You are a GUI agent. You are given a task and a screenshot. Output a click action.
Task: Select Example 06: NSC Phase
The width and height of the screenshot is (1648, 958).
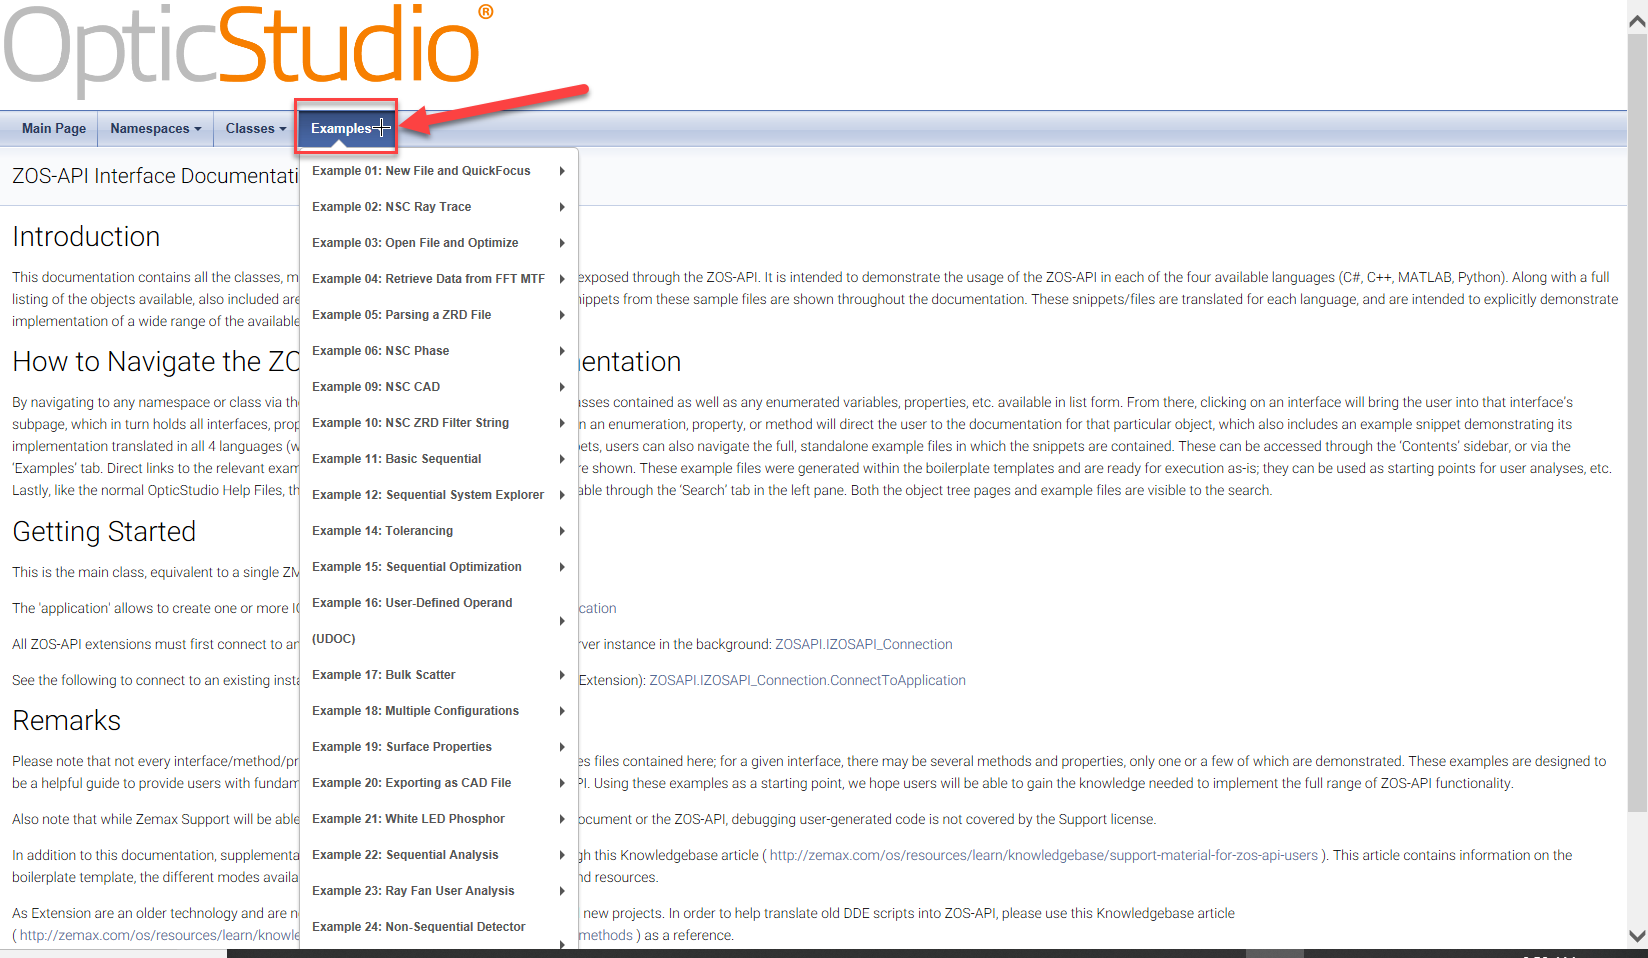coord(439,351)
